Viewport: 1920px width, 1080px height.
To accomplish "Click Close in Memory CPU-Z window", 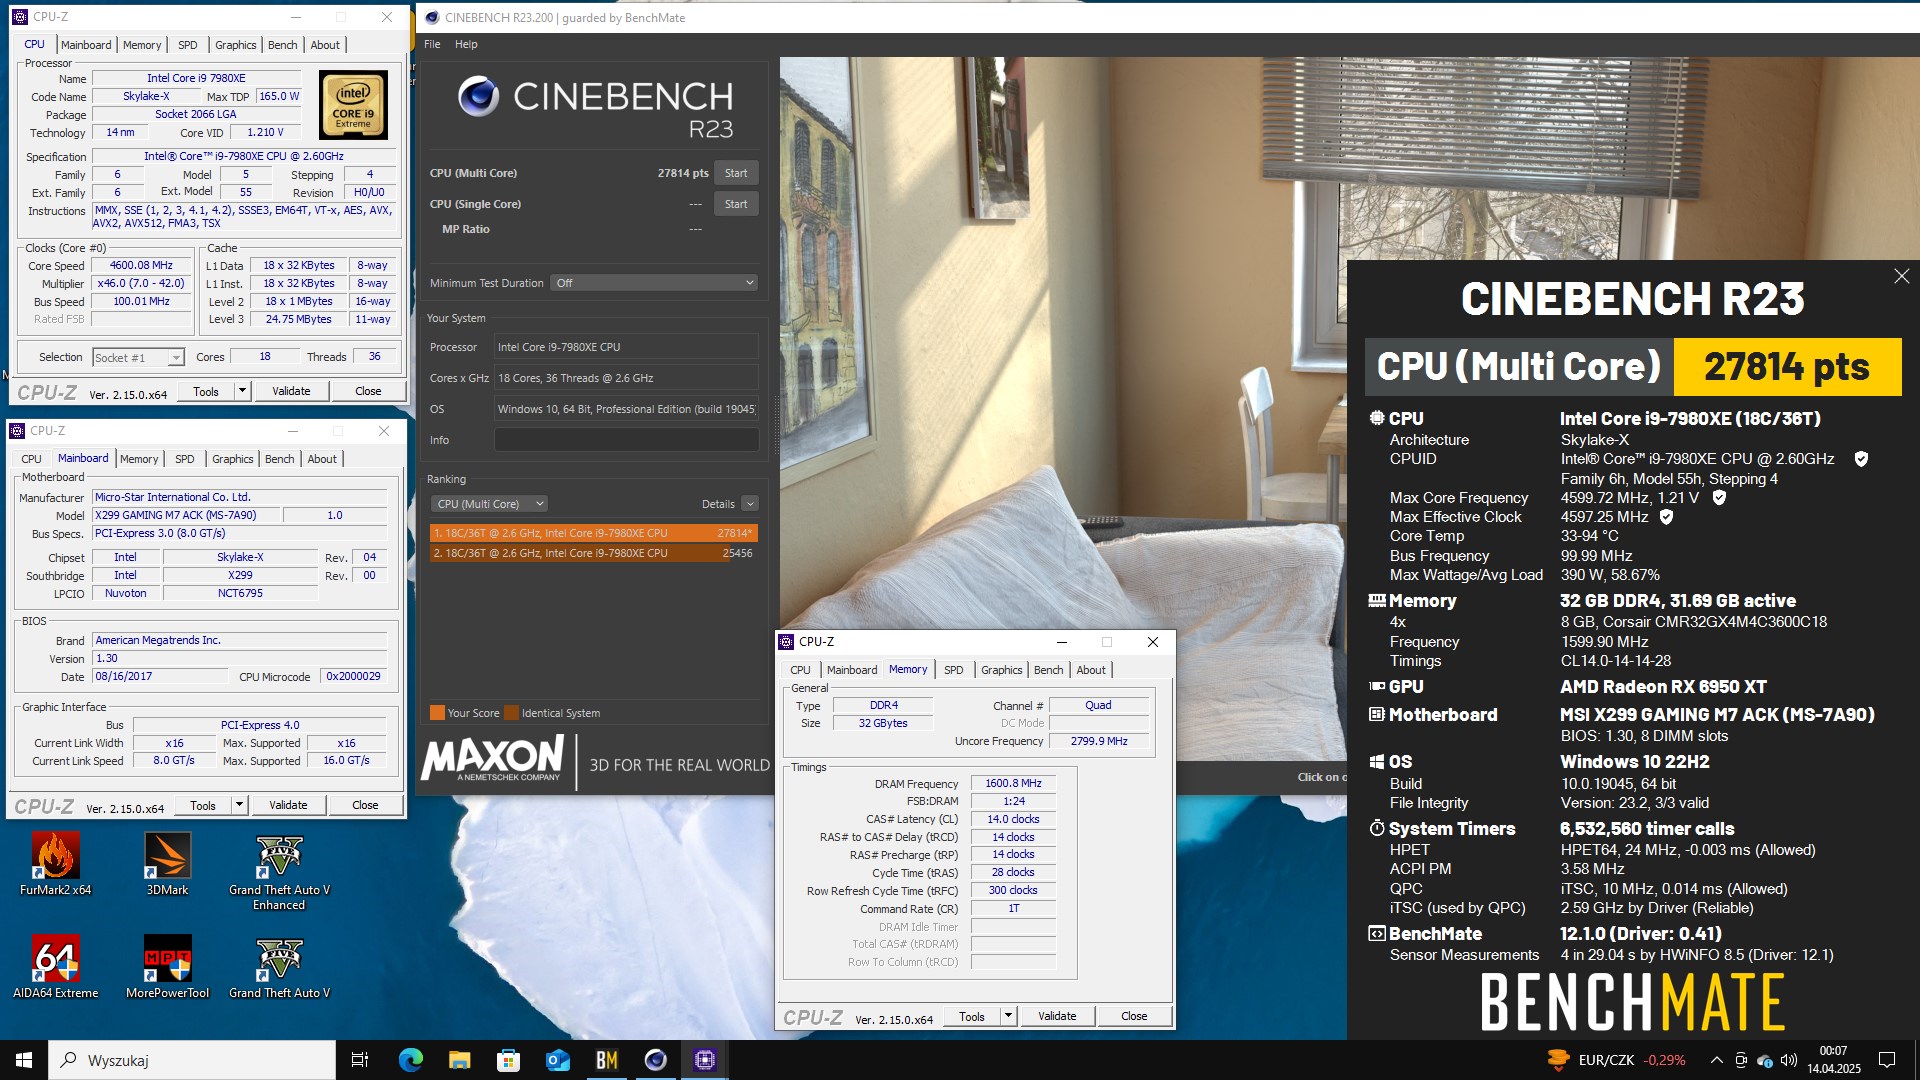I will click(x=1134, y=1016).
